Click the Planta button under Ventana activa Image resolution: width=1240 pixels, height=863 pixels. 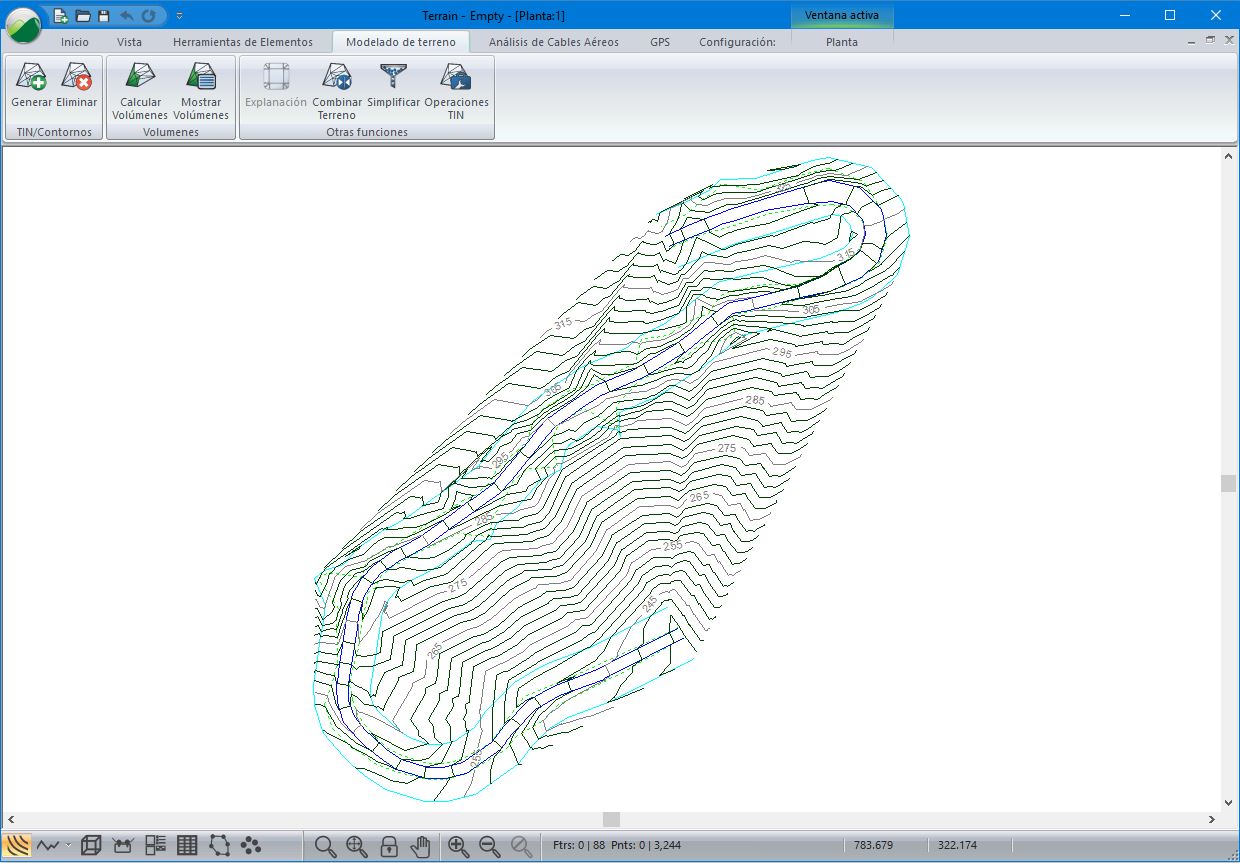click(841, 42)
